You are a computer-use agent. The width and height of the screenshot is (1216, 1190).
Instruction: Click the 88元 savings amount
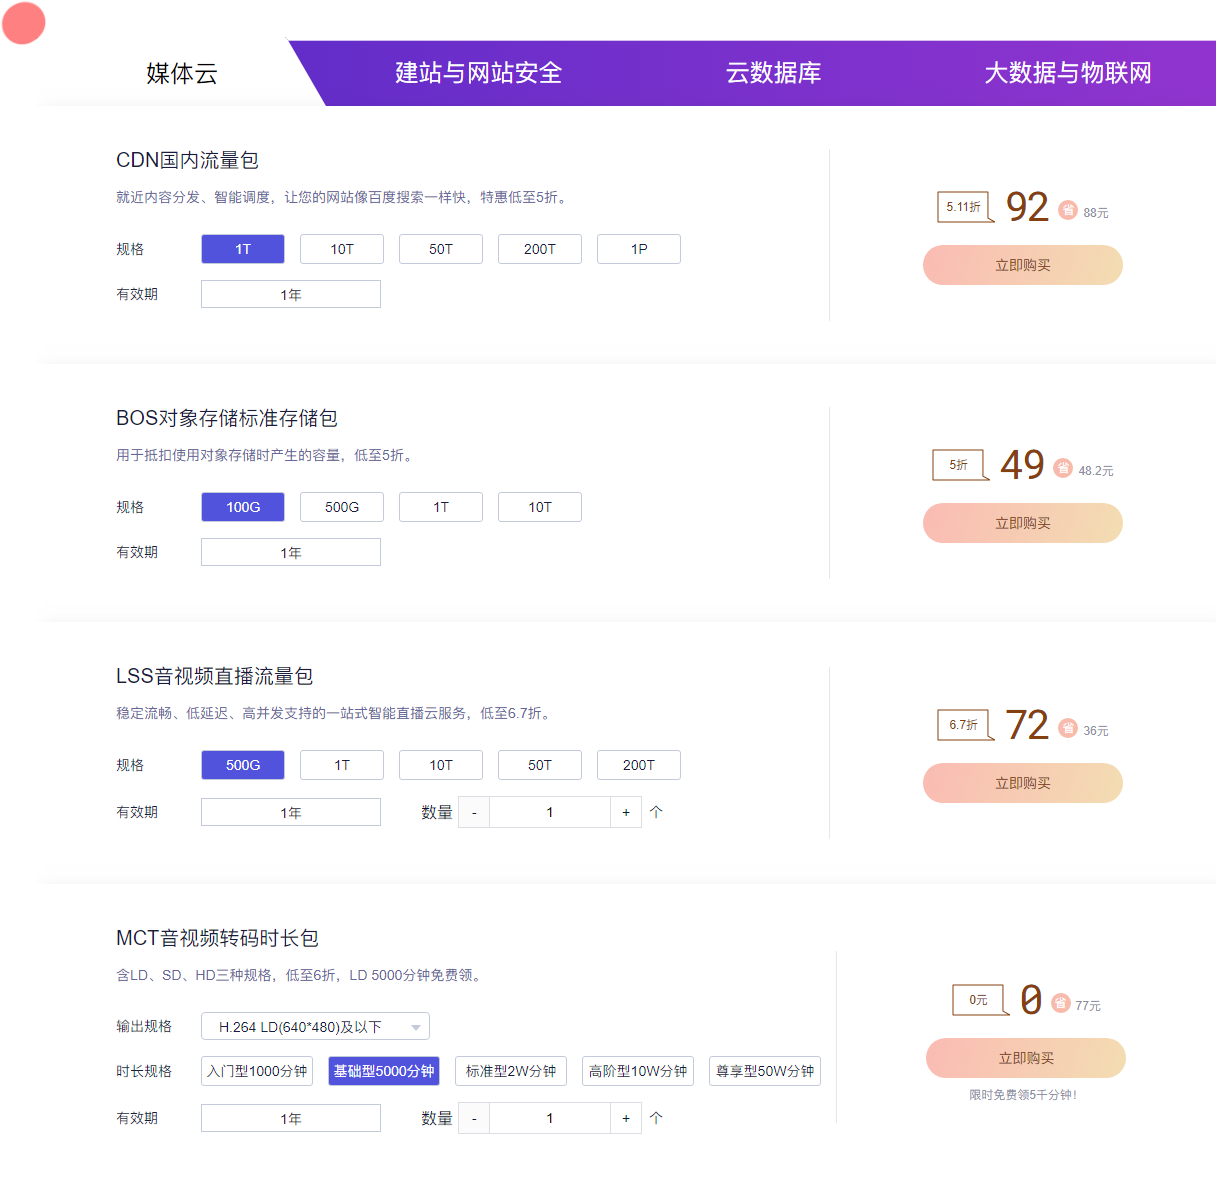coord(1096,213)
